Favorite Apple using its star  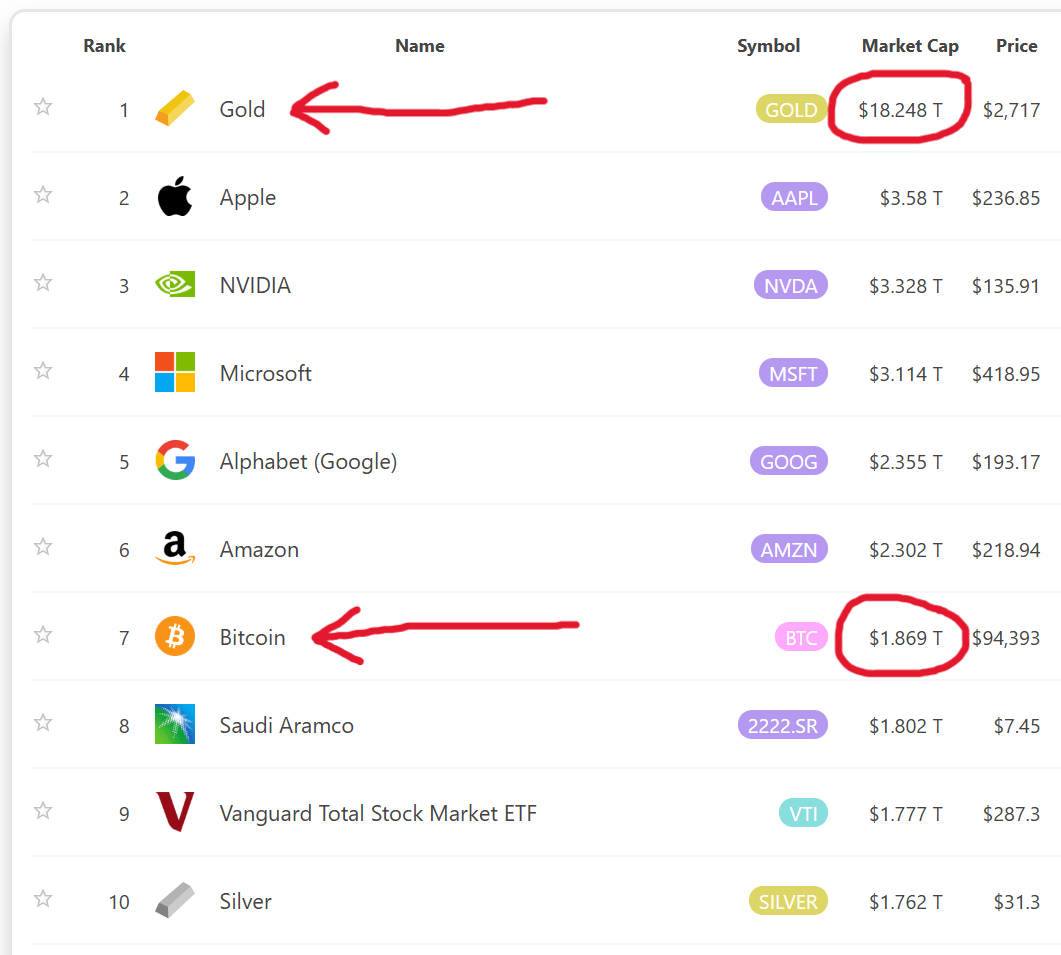[42, 195]
